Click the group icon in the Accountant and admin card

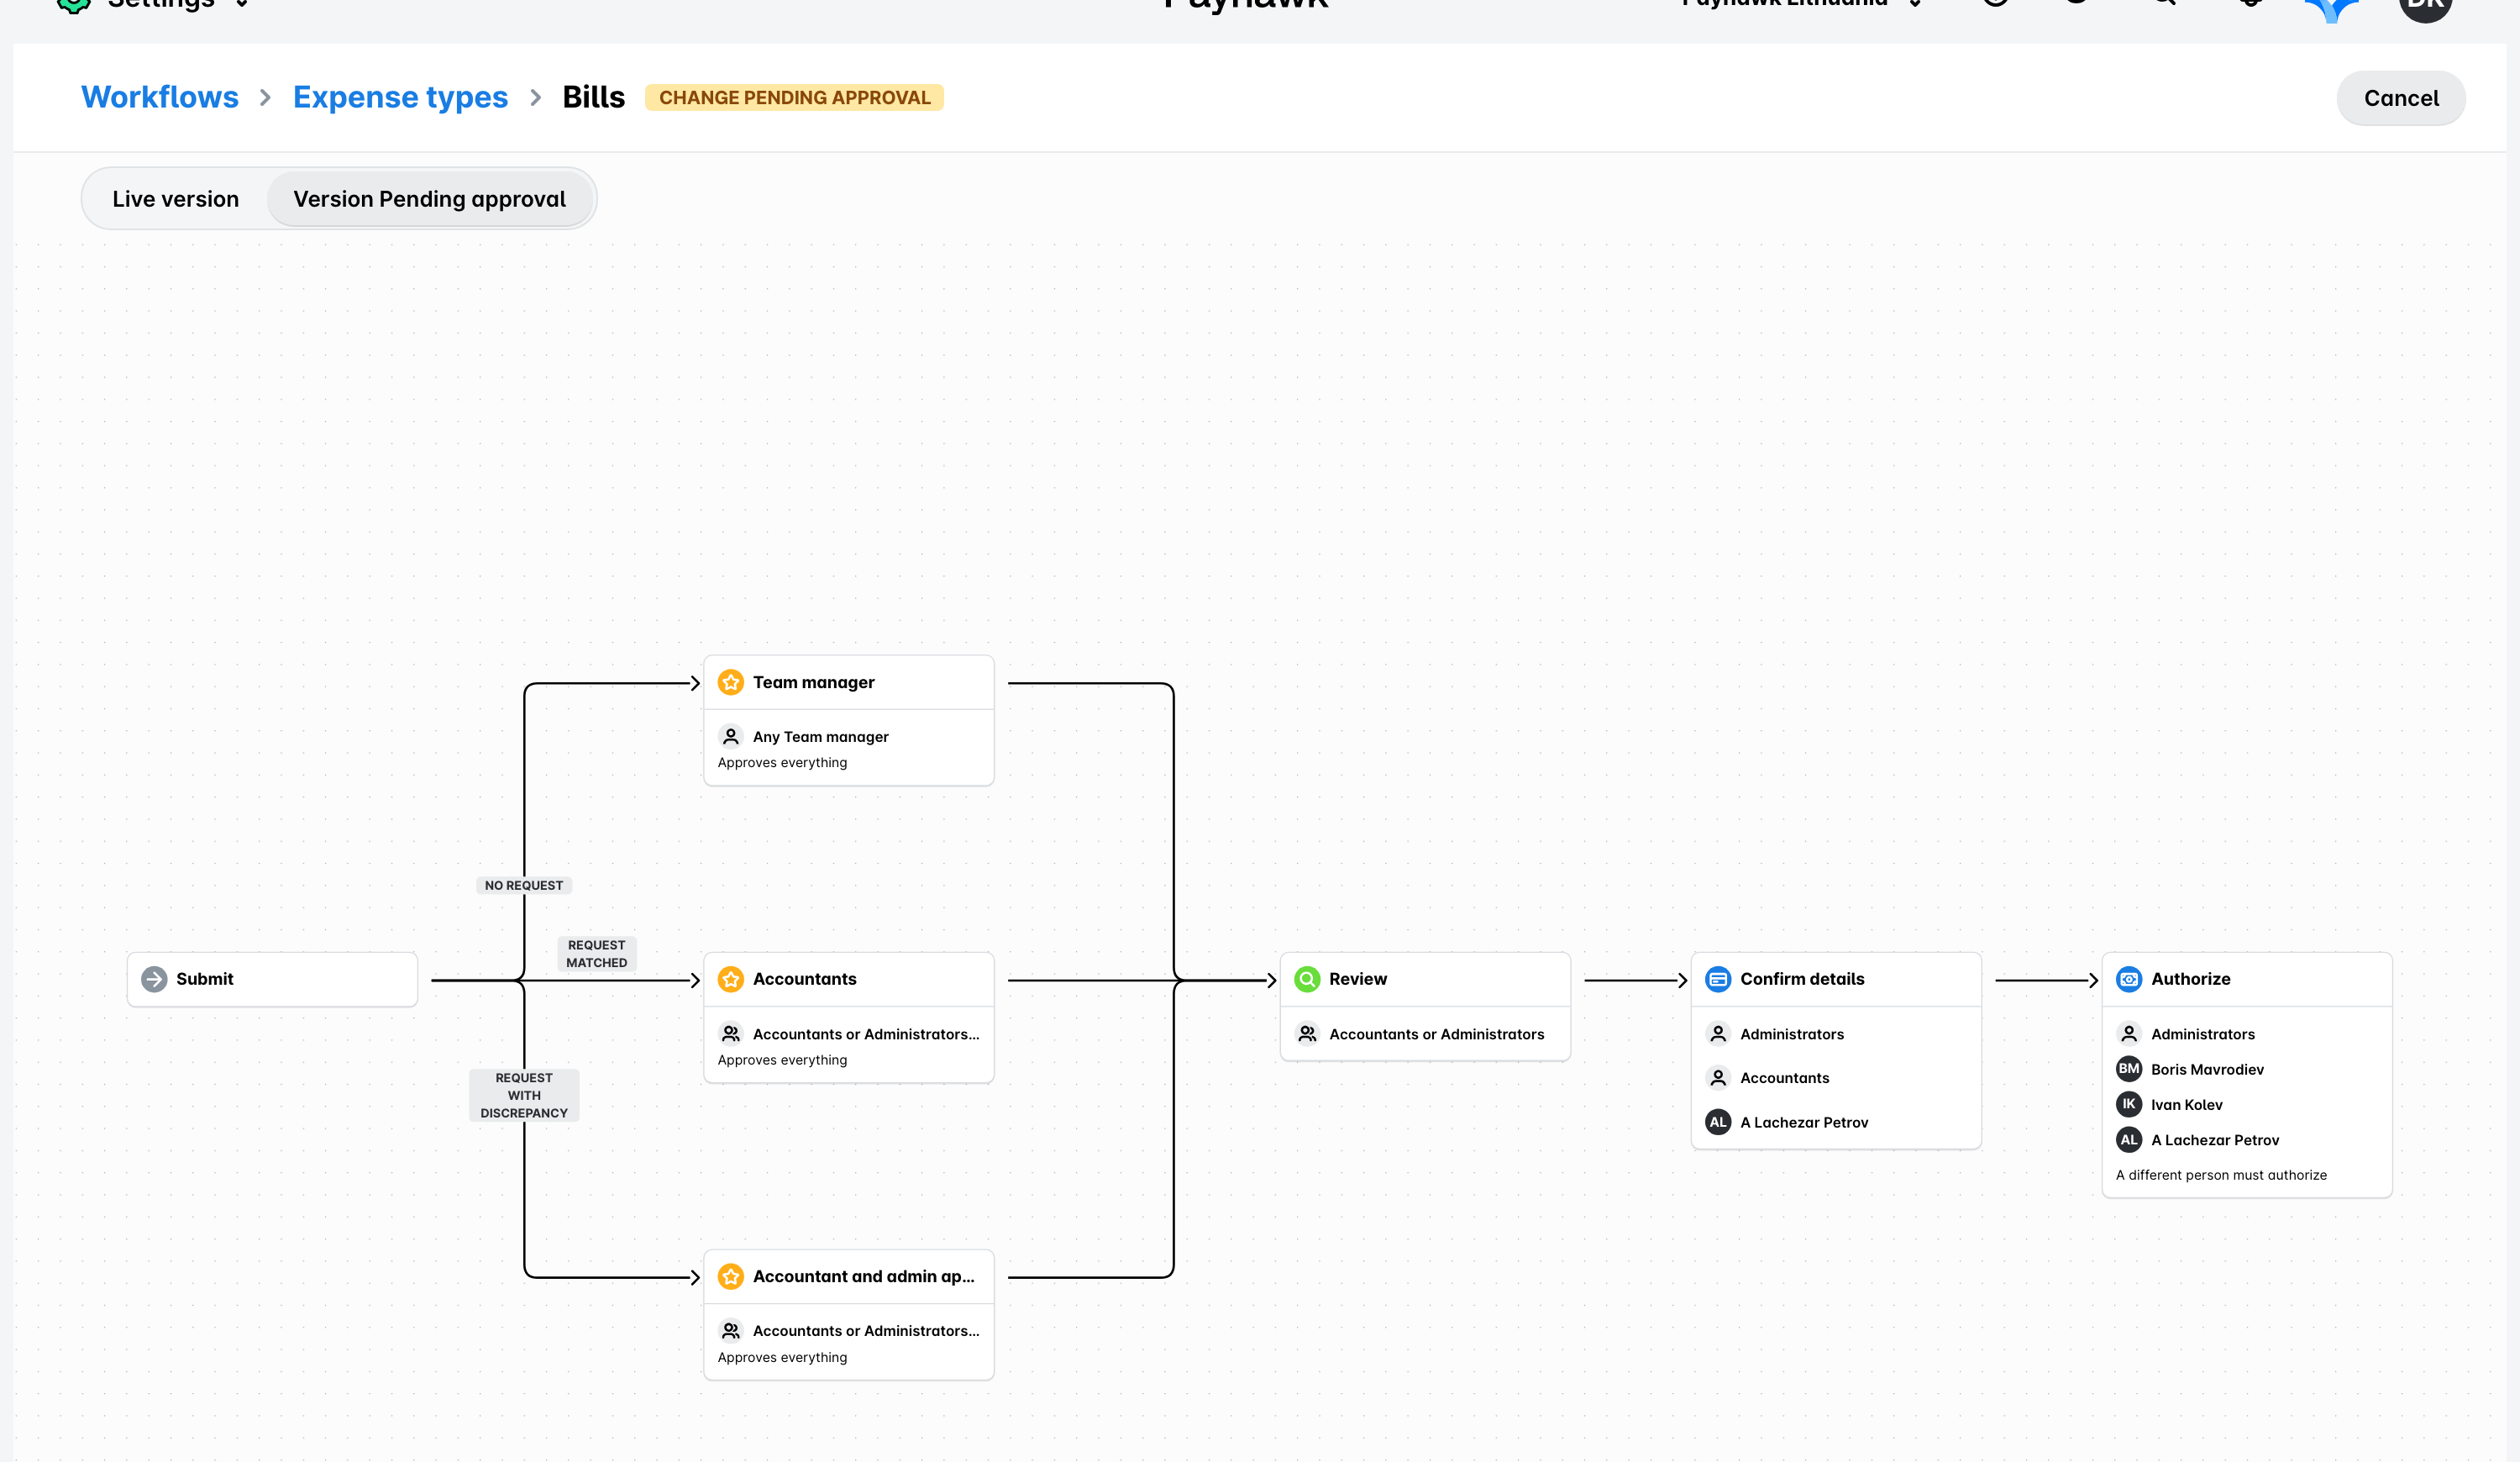tap(731, 1330)
